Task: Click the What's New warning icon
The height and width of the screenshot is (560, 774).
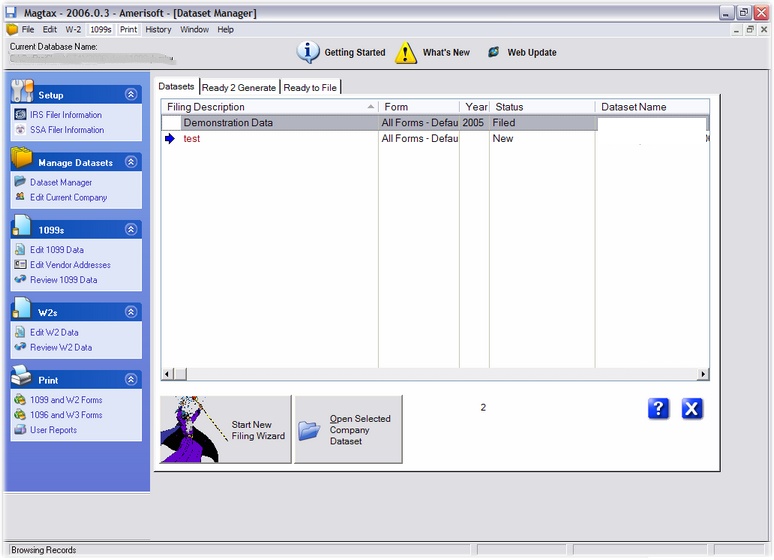Action: (405, 53)
